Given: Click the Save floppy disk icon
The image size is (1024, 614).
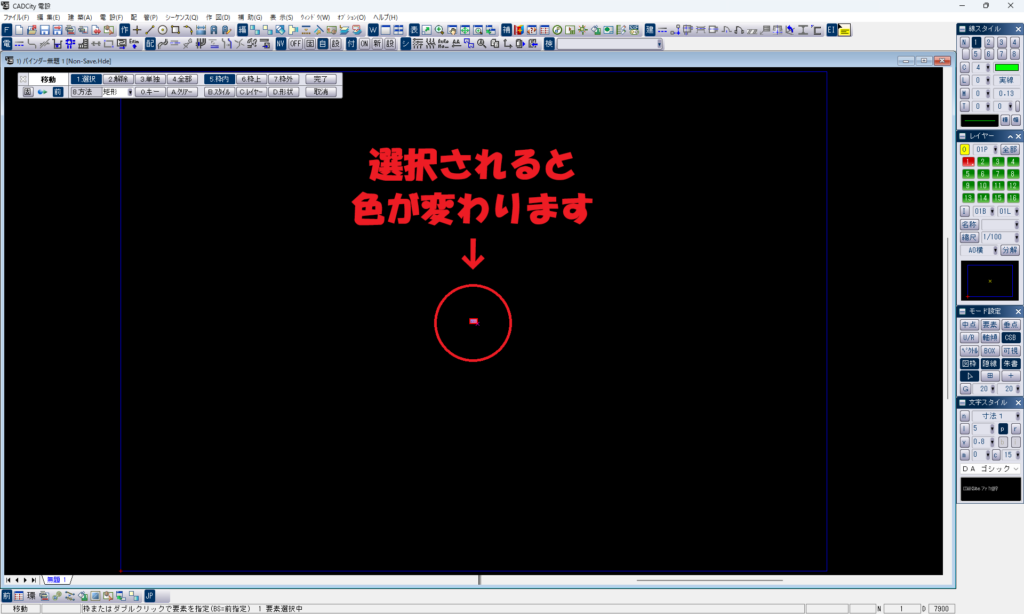Looking at the screenshot, I should pyautogui.click(x=44, y=30).
